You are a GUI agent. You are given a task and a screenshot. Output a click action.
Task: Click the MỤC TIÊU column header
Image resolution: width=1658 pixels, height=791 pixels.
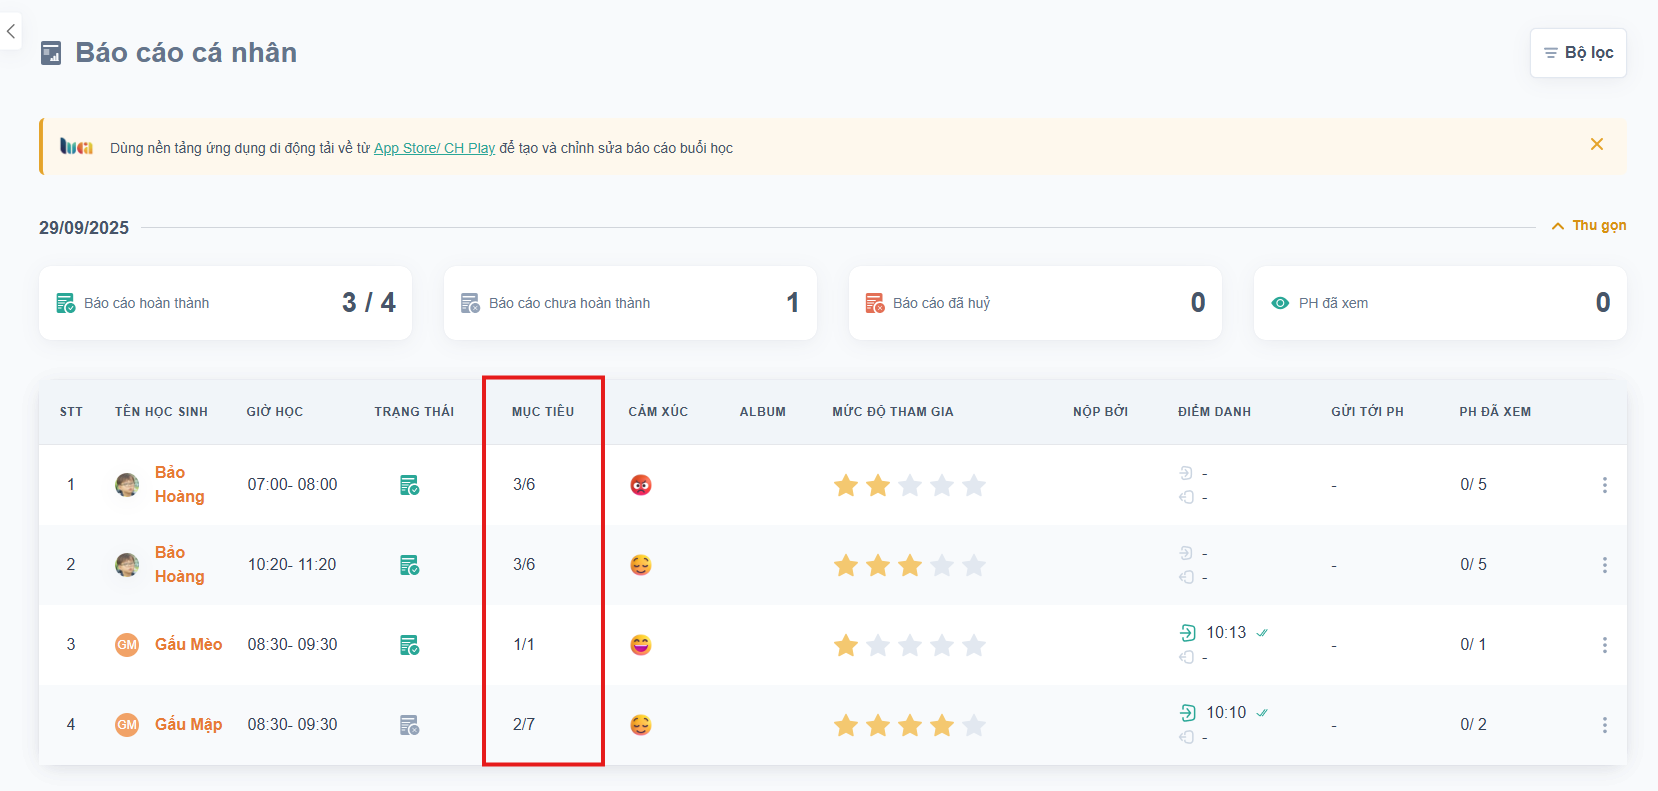pos(543,412)
